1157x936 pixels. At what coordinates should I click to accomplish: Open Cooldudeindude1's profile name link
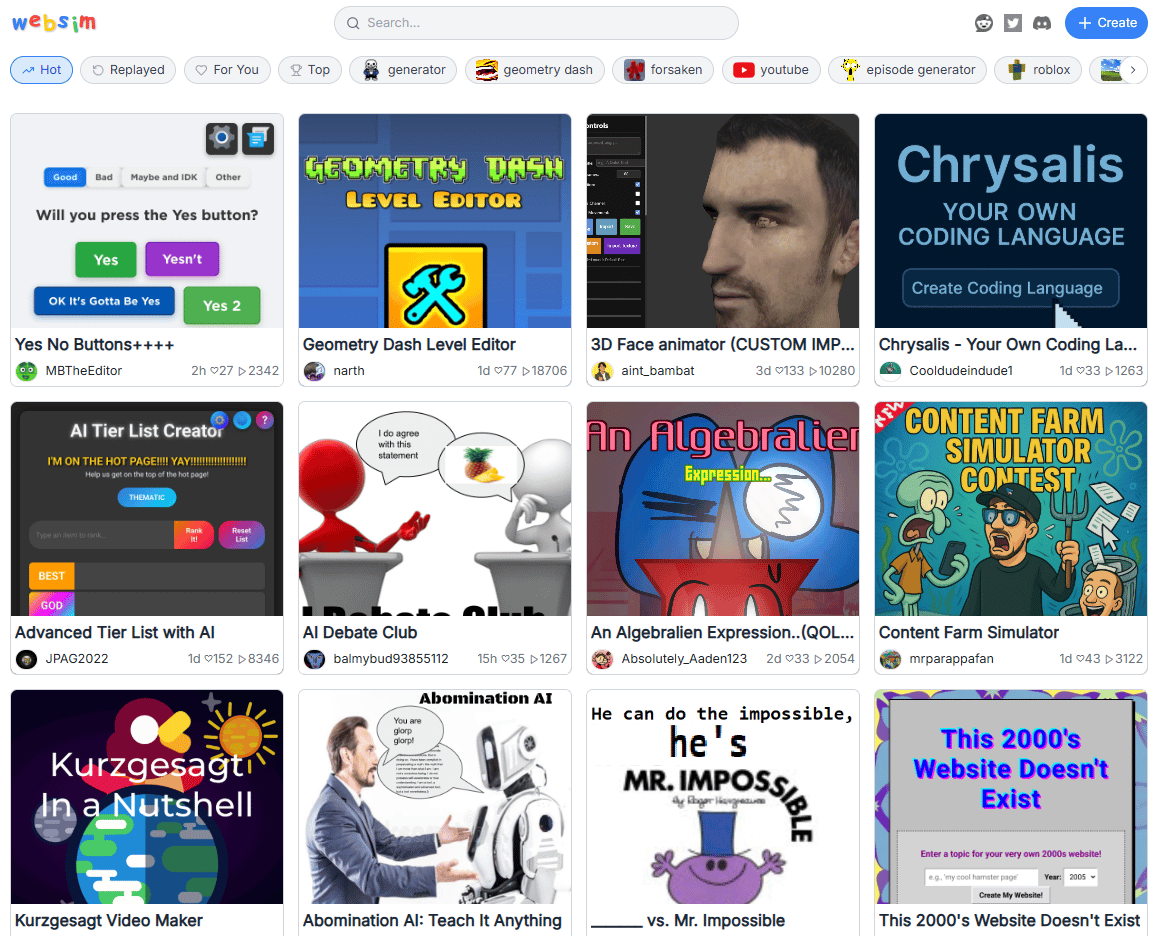(961, 371)
